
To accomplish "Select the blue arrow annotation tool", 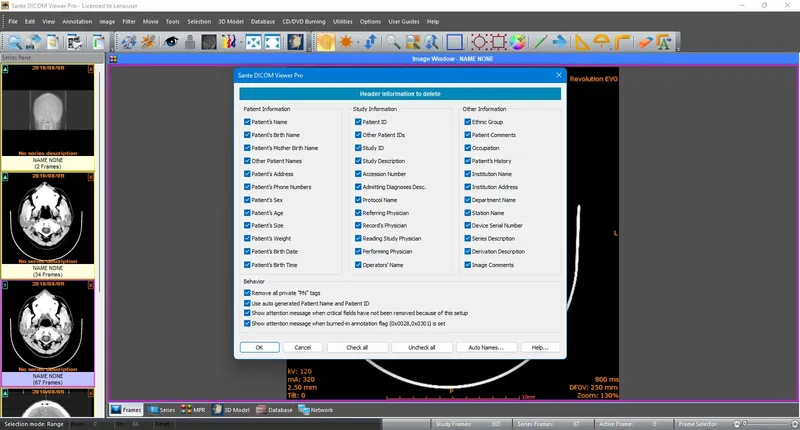I will pos(560,42).
